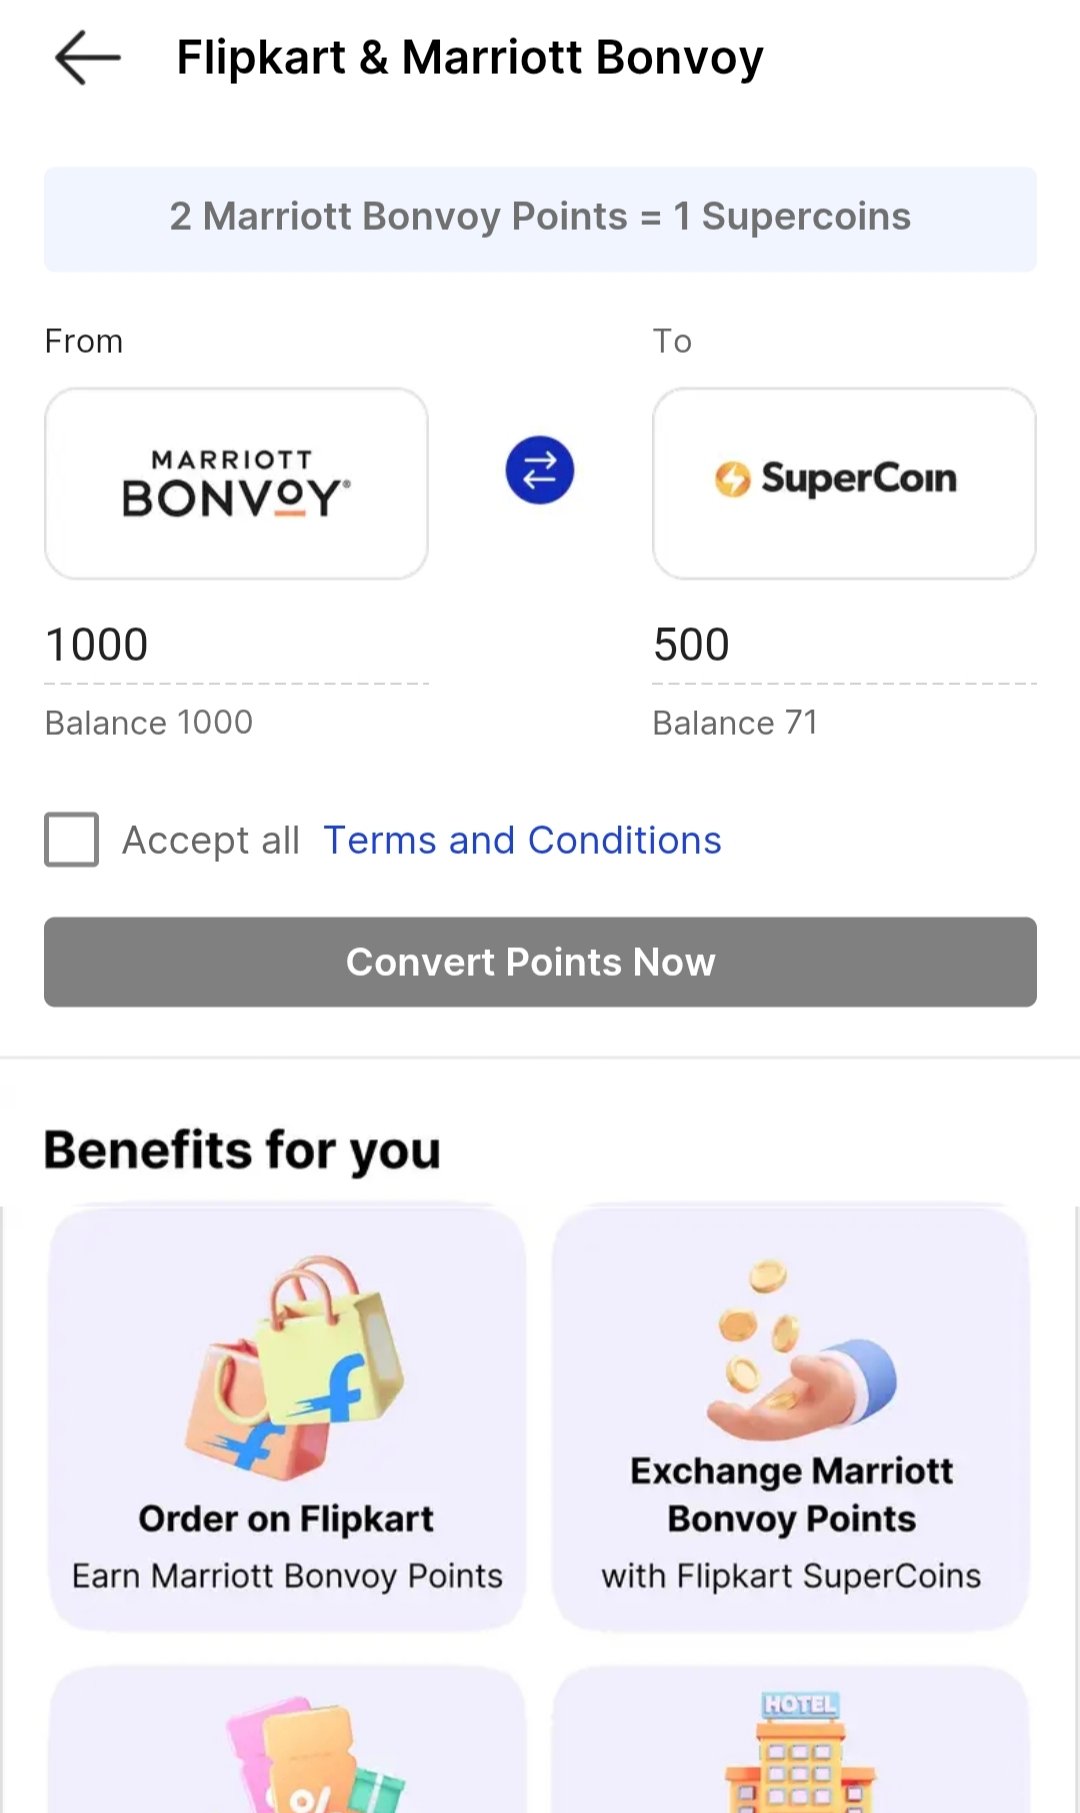
Task: Tap the back arrow icon
Action: [x=87, y=58]
